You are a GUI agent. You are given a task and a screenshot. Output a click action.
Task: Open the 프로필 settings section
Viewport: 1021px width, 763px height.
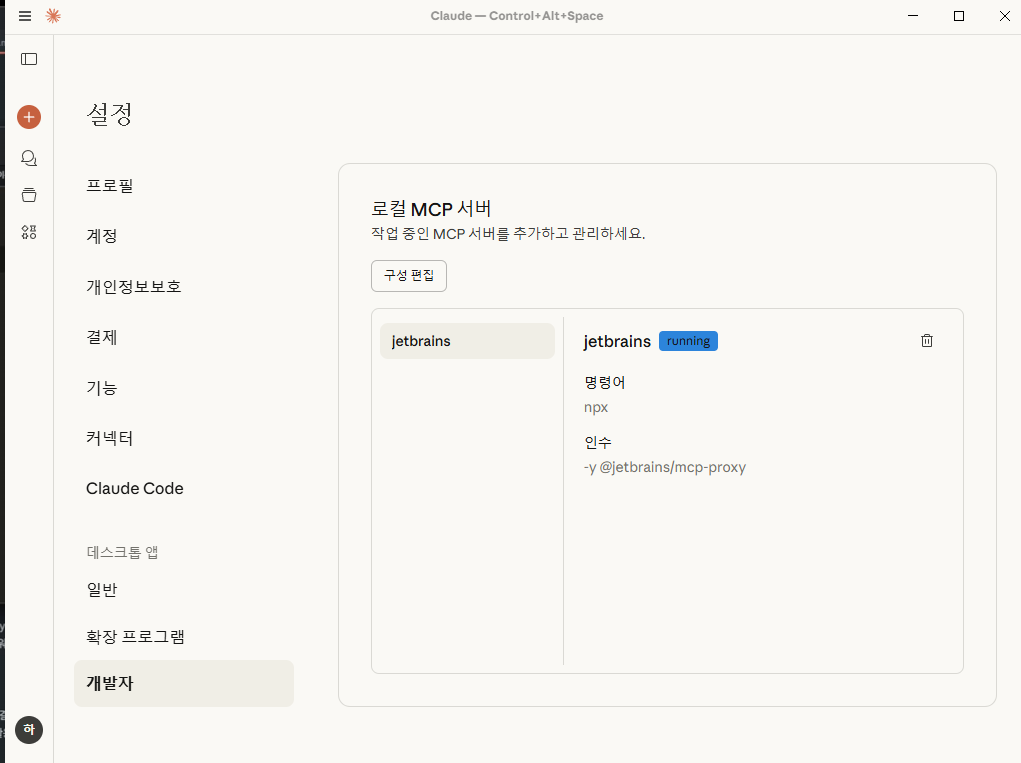click(110, 186)
